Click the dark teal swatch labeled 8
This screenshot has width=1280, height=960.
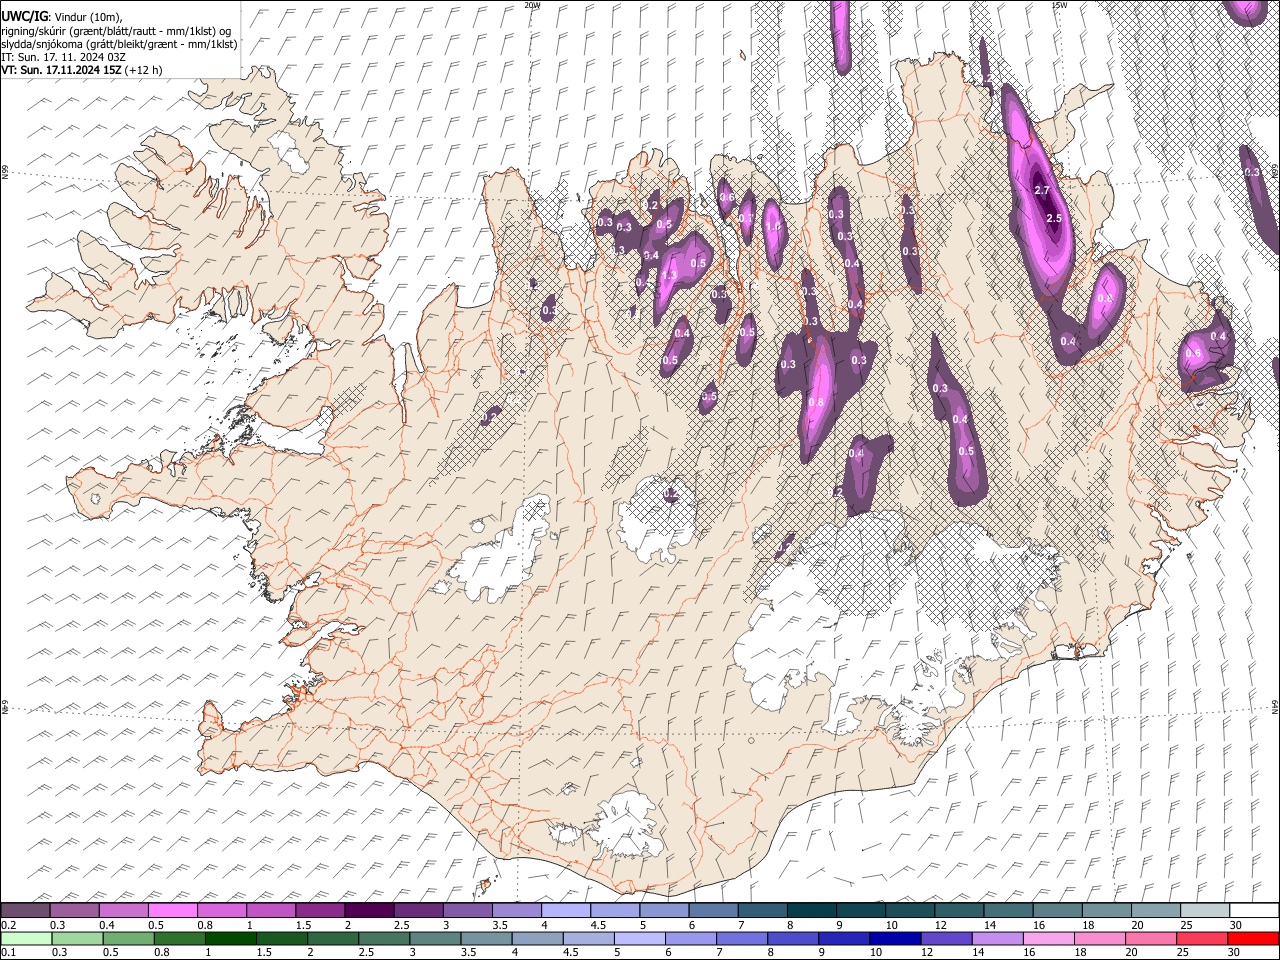click(810, 910)
